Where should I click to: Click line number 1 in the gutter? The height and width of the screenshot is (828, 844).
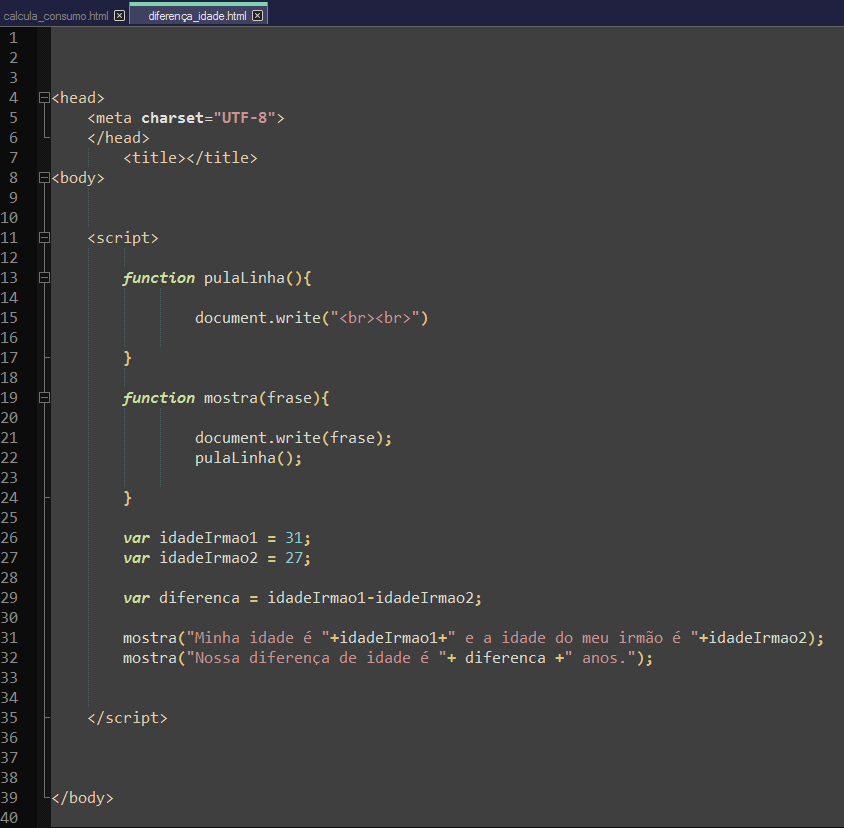click(x=13, y=38)
